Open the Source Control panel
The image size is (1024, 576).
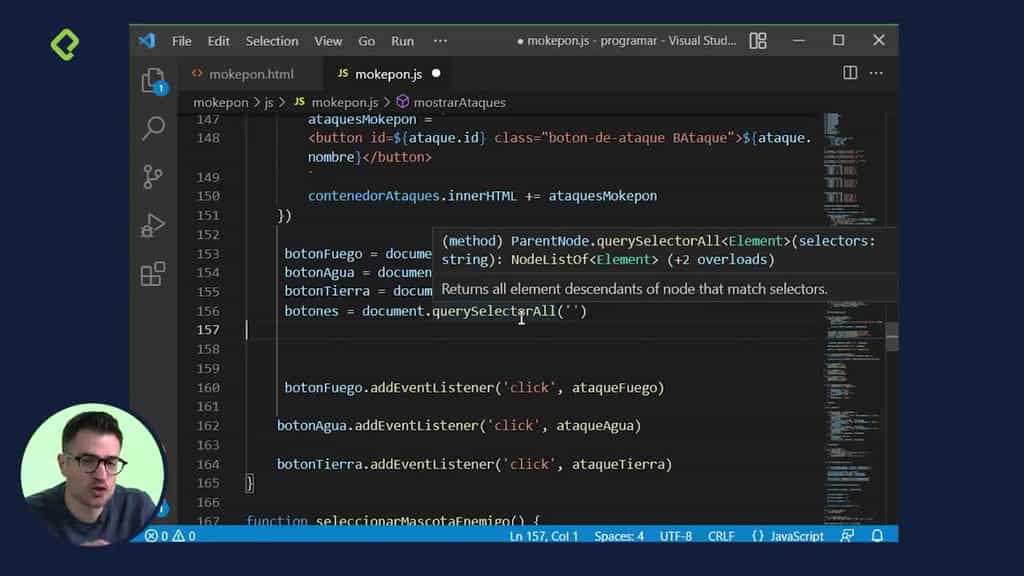154,177
